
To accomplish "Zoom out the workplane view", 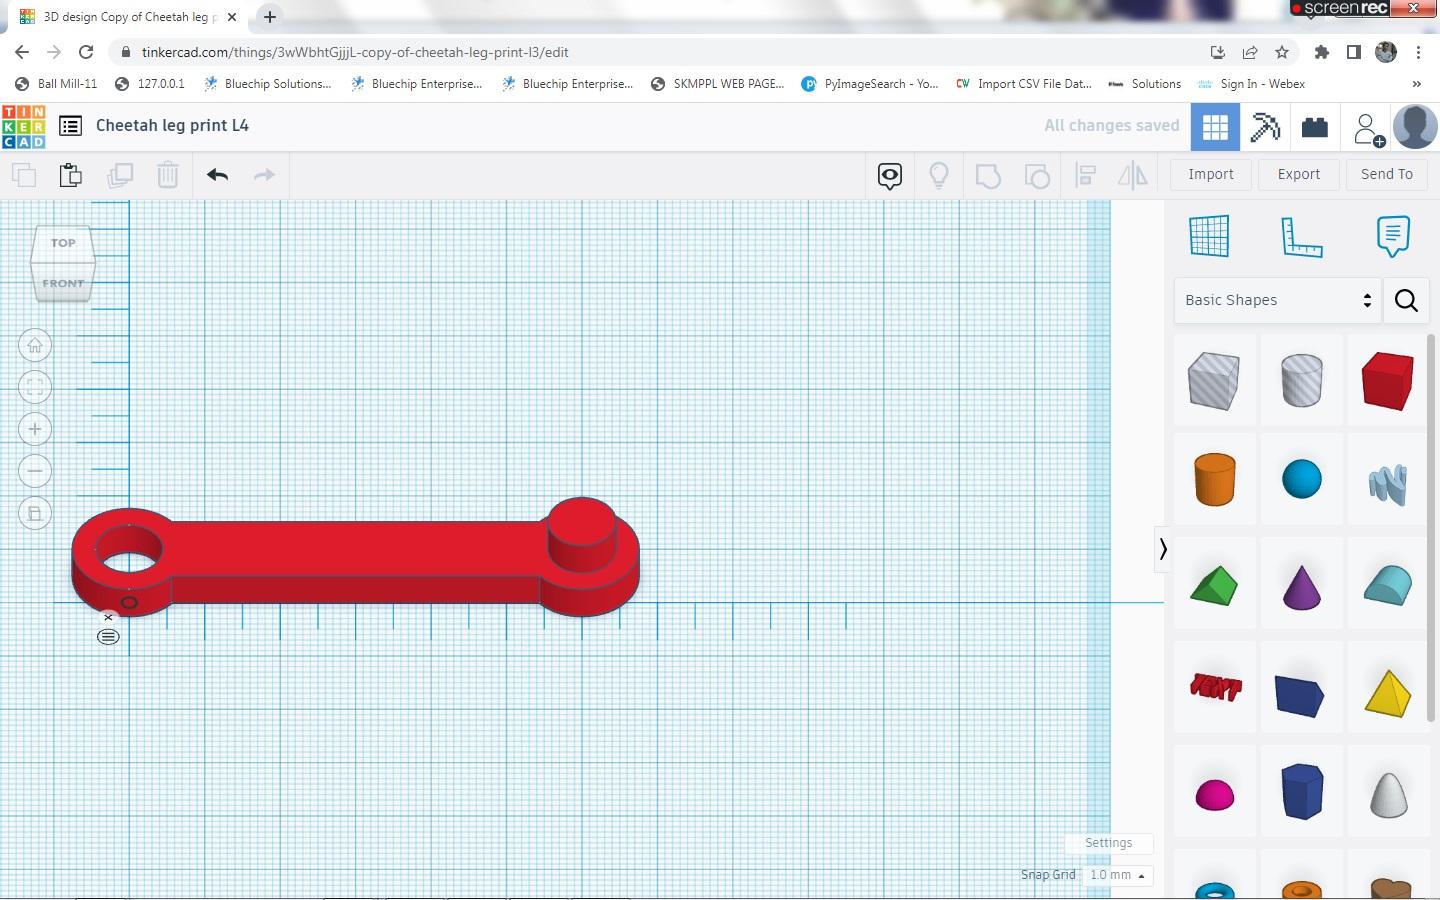I will pyautogui.click(x=35, y=472).
